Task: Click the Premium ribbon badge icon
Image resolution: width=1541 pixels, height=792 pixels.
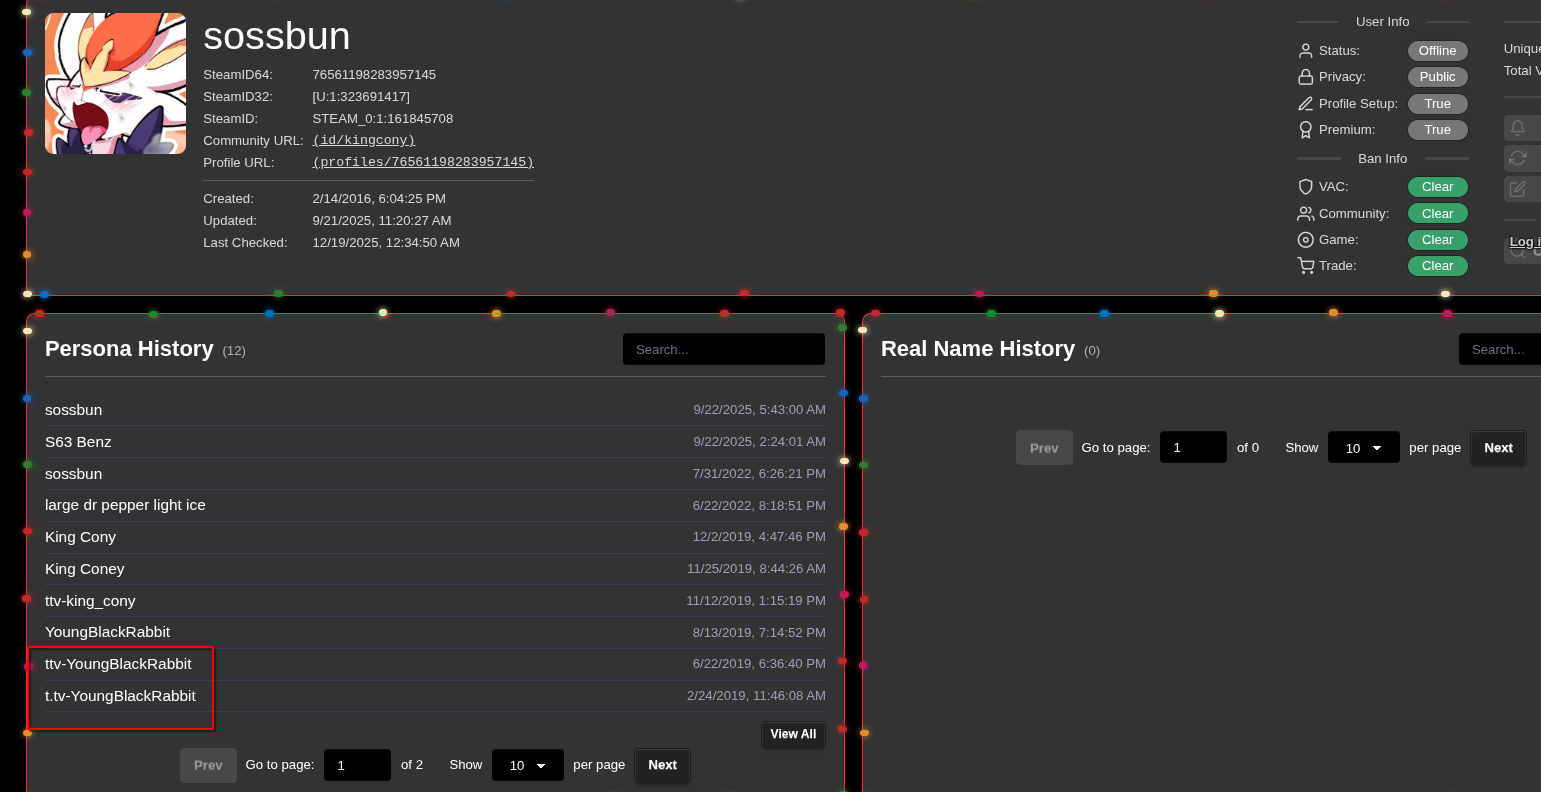Action: pyautogui.click(x=1305, y=130)
